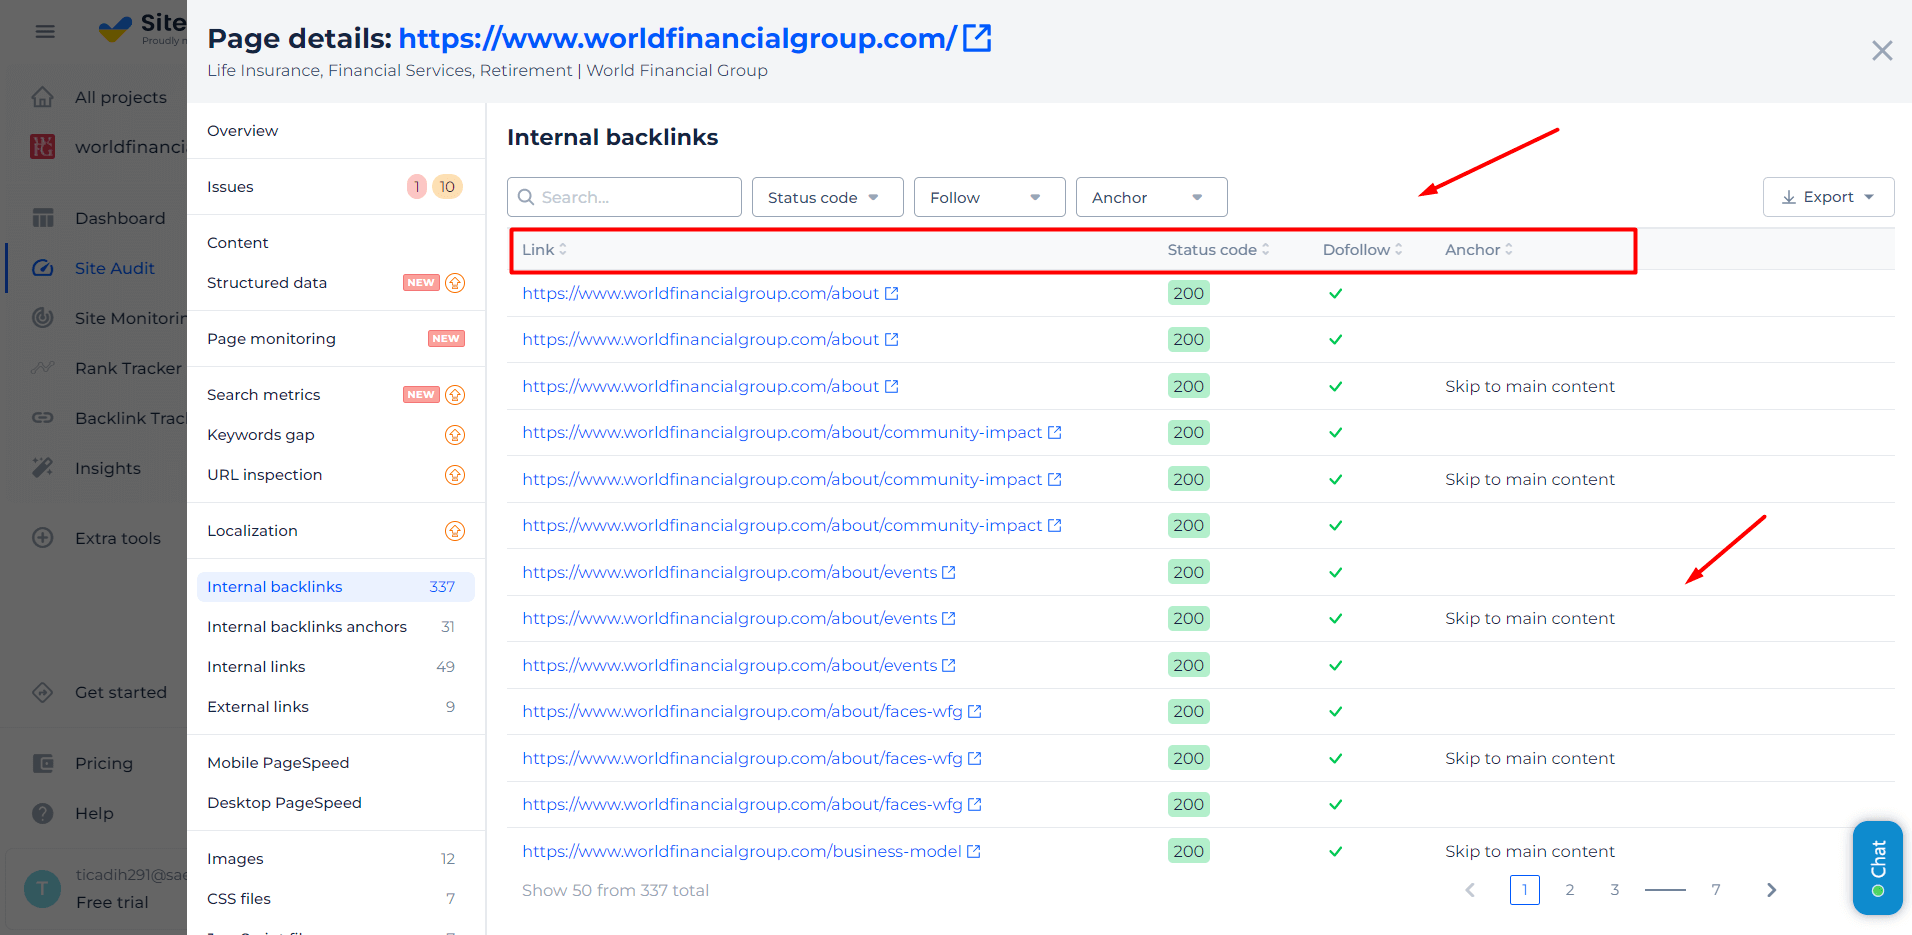Click the premium icon beside Structured data
This screenshot has height=935, width=1912.
click(455, 283)
